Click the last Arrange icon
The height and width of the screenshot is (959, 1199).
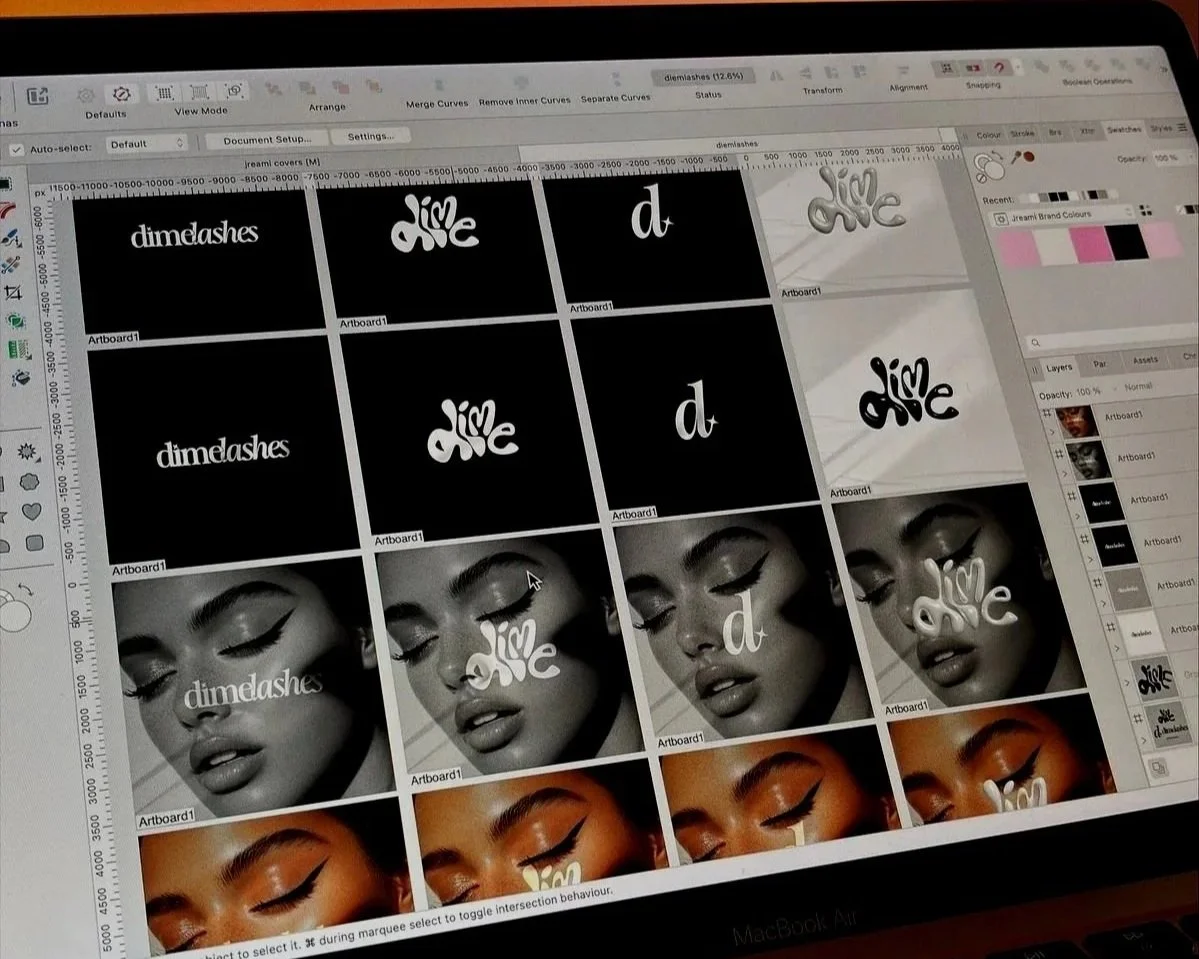point(374,86)
